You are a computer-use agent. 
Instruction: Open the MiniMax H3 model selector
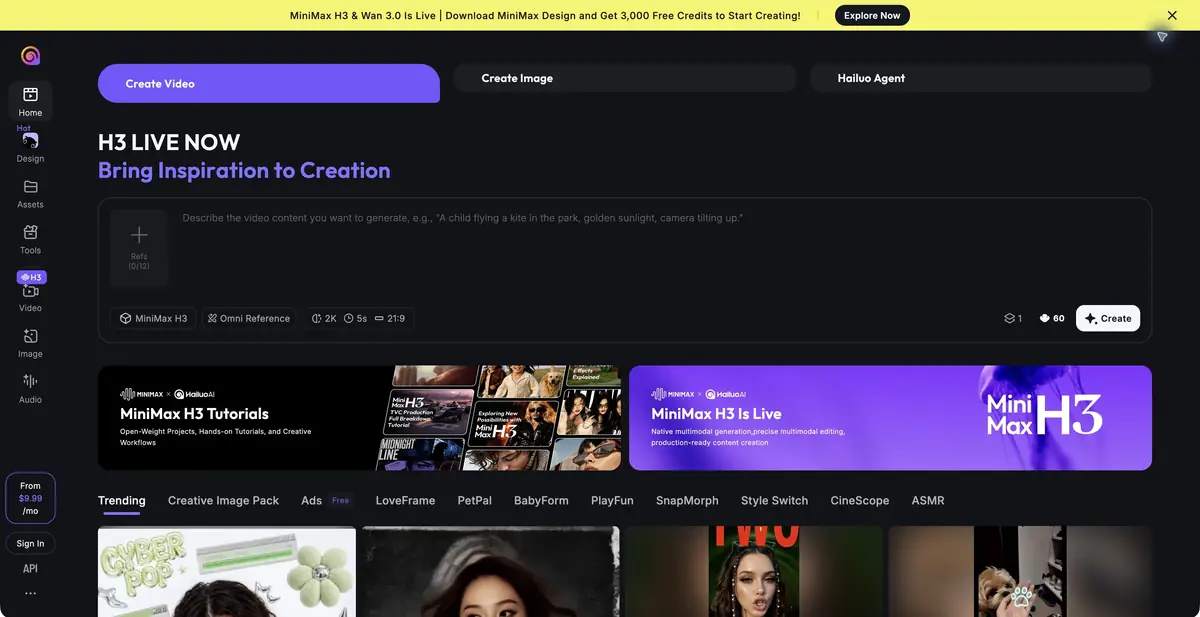click(153, 318)
